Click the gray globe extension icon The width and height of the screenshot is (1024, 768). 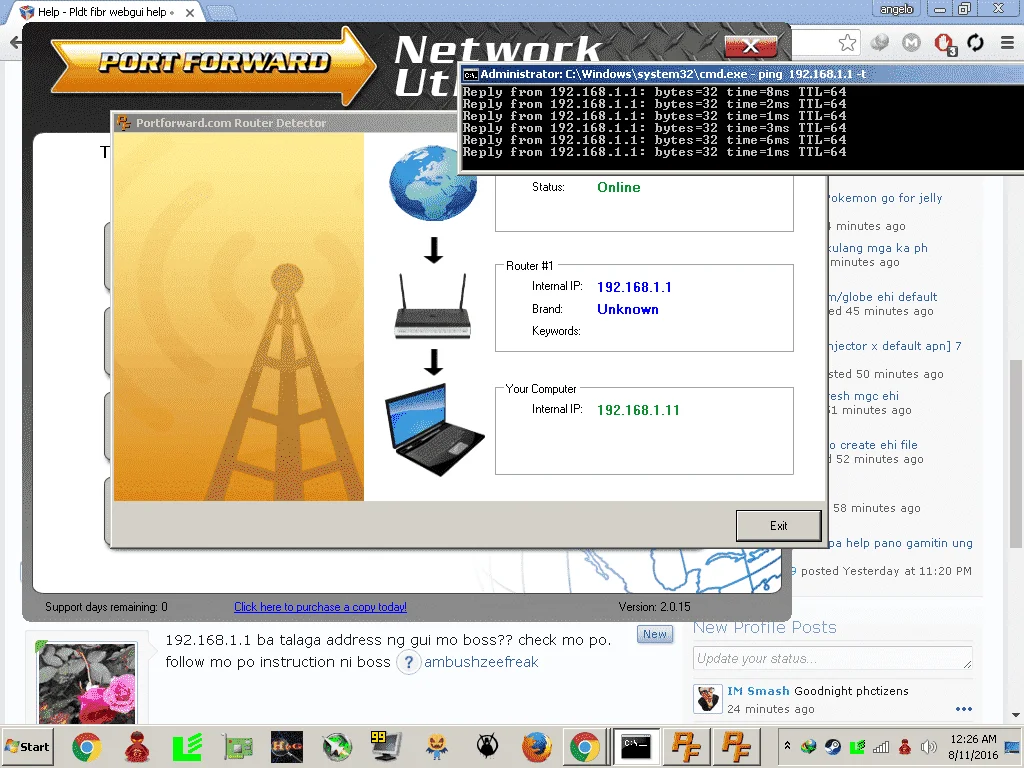pyautogui.click(x=880, y=43)
